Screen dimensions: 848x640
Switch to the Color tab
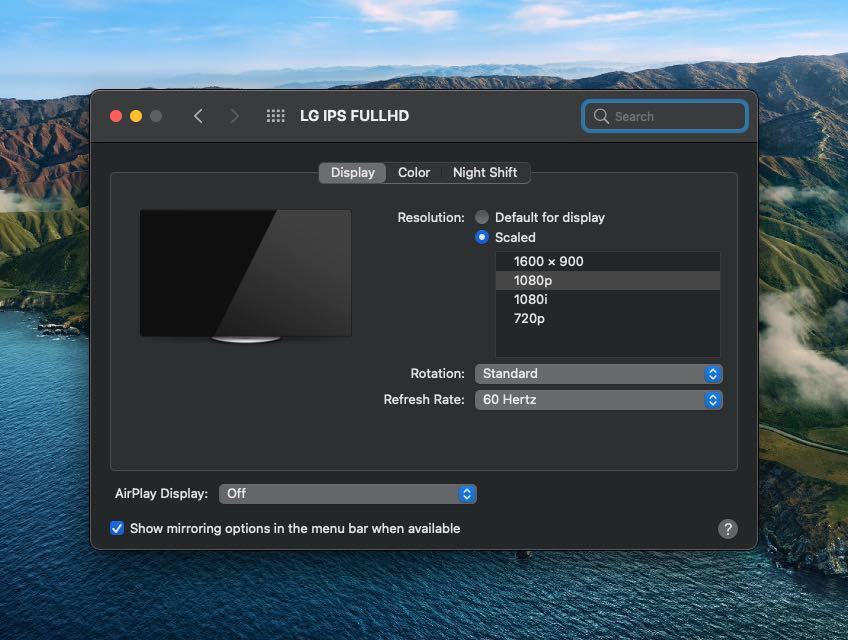414,173
